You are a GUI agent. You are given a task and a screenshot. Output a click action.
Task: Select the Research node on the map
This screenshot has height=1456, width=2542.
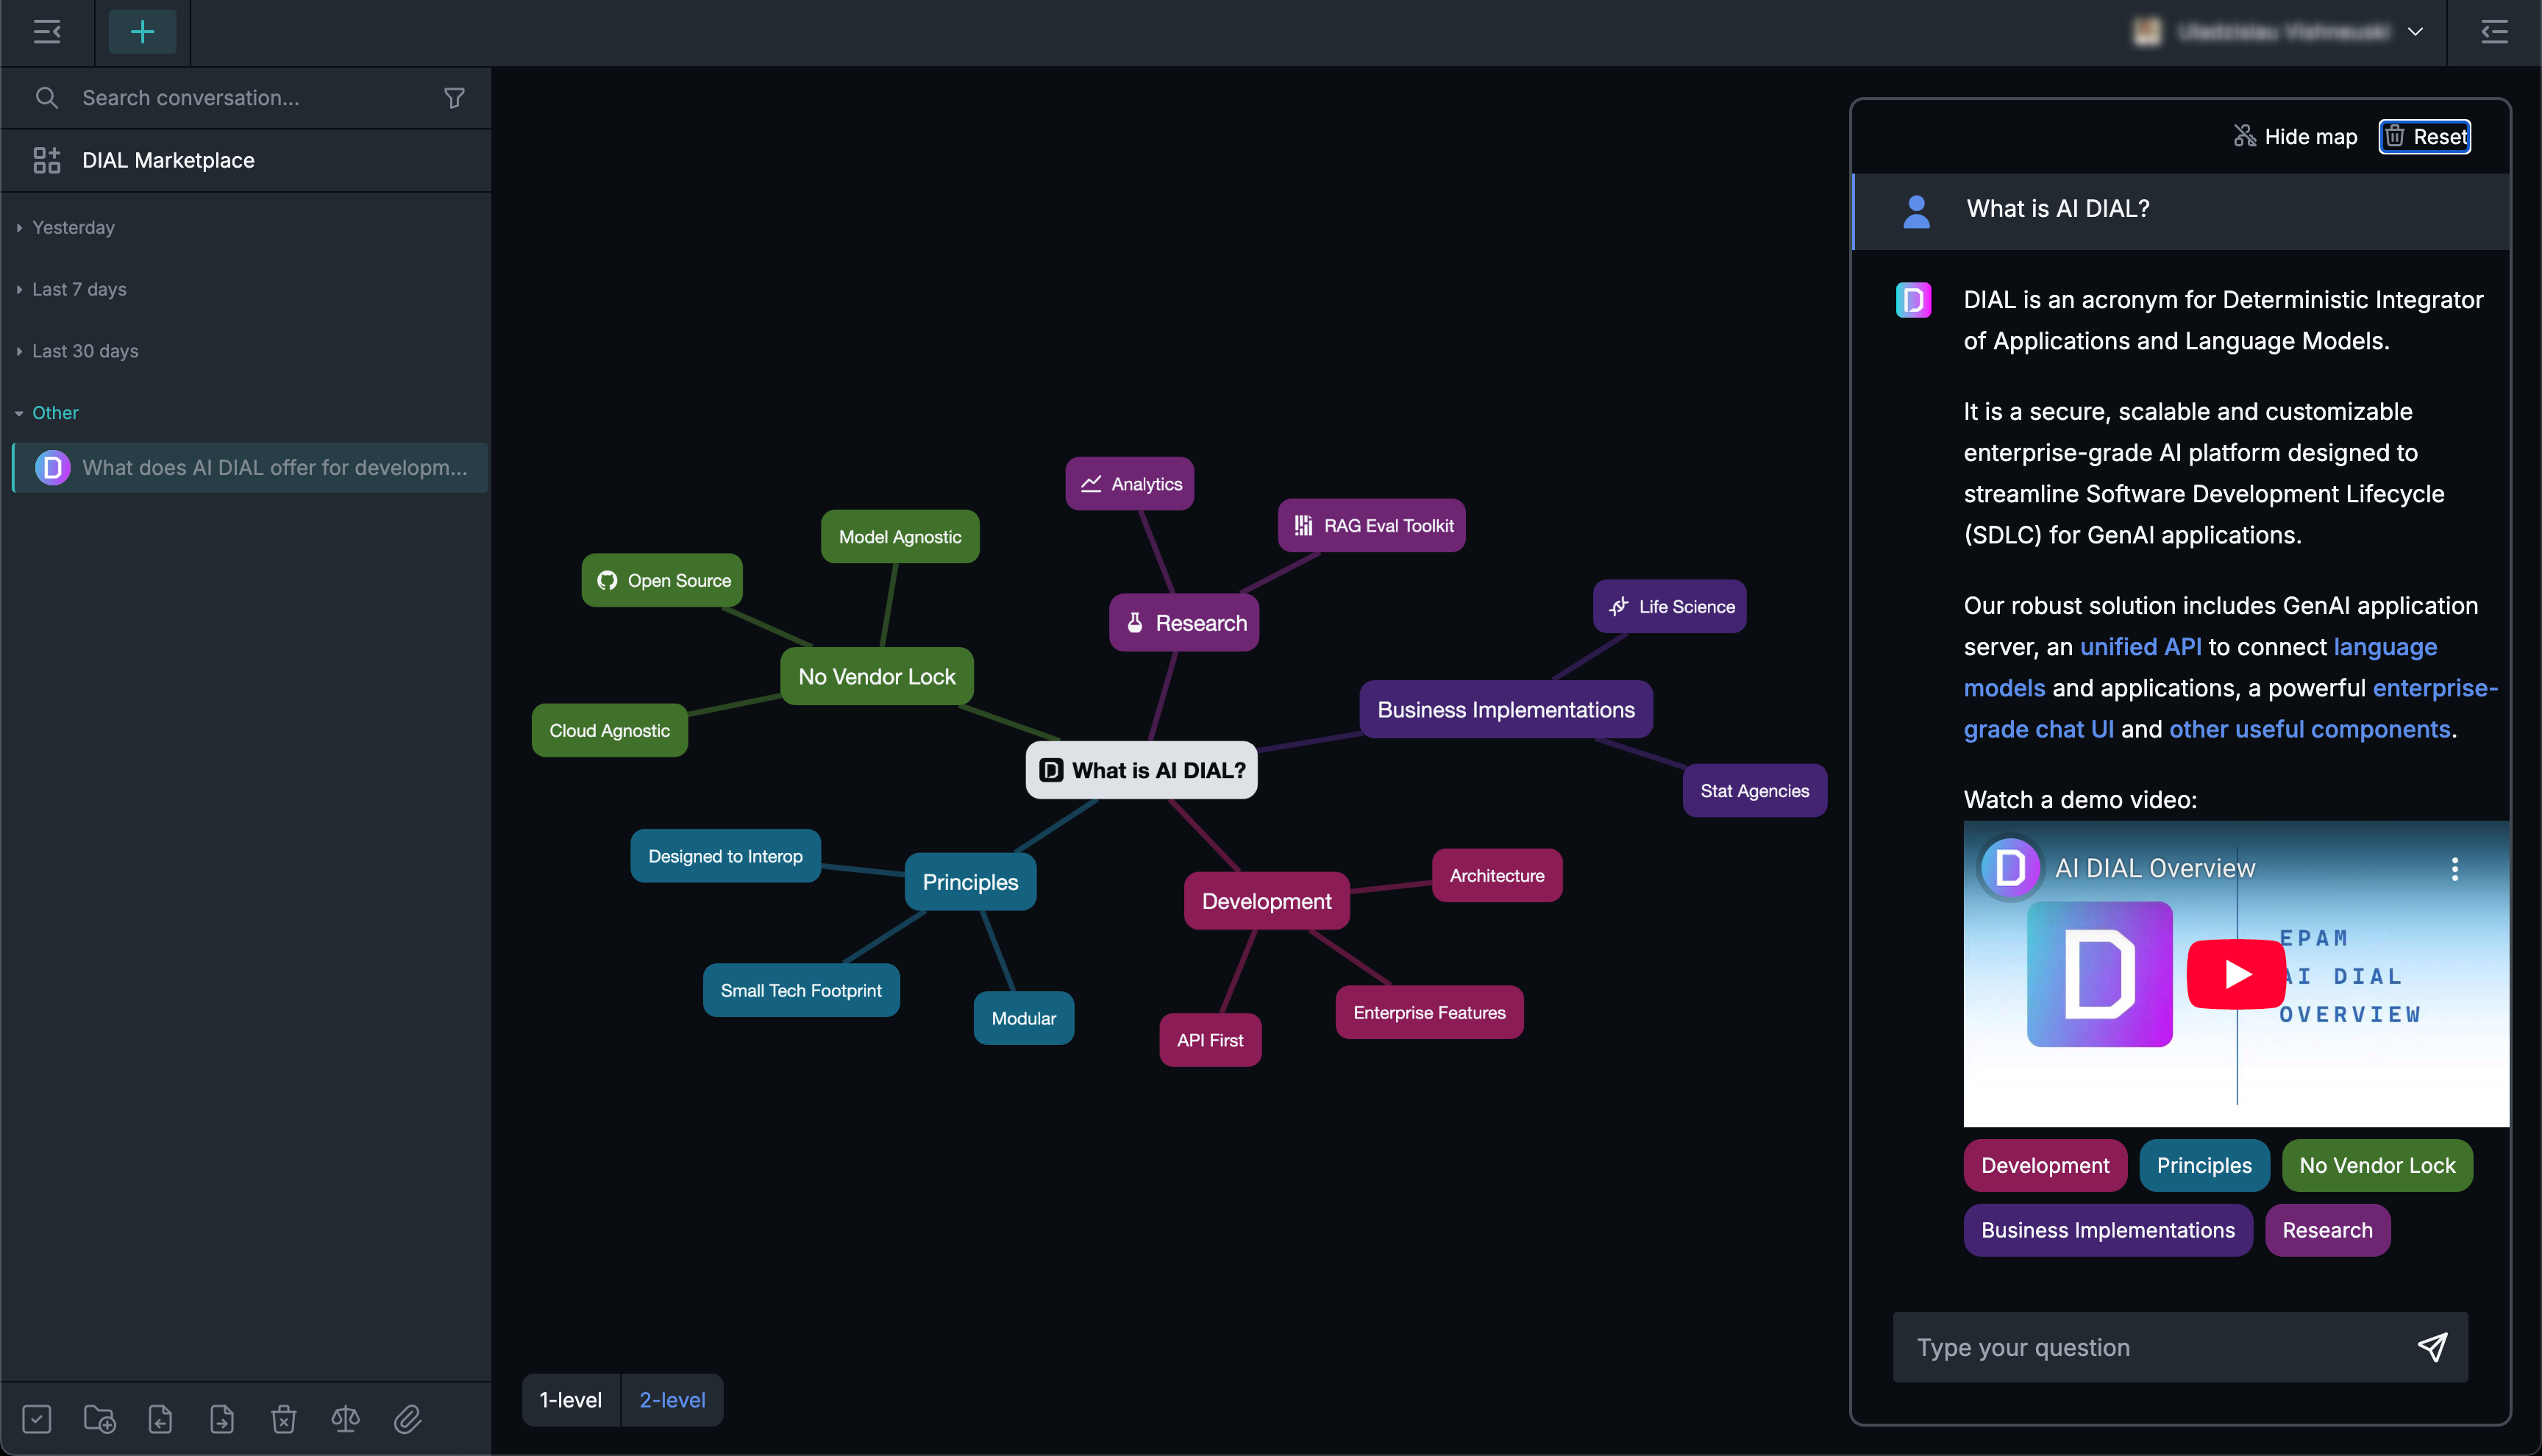coord(1184,623)
